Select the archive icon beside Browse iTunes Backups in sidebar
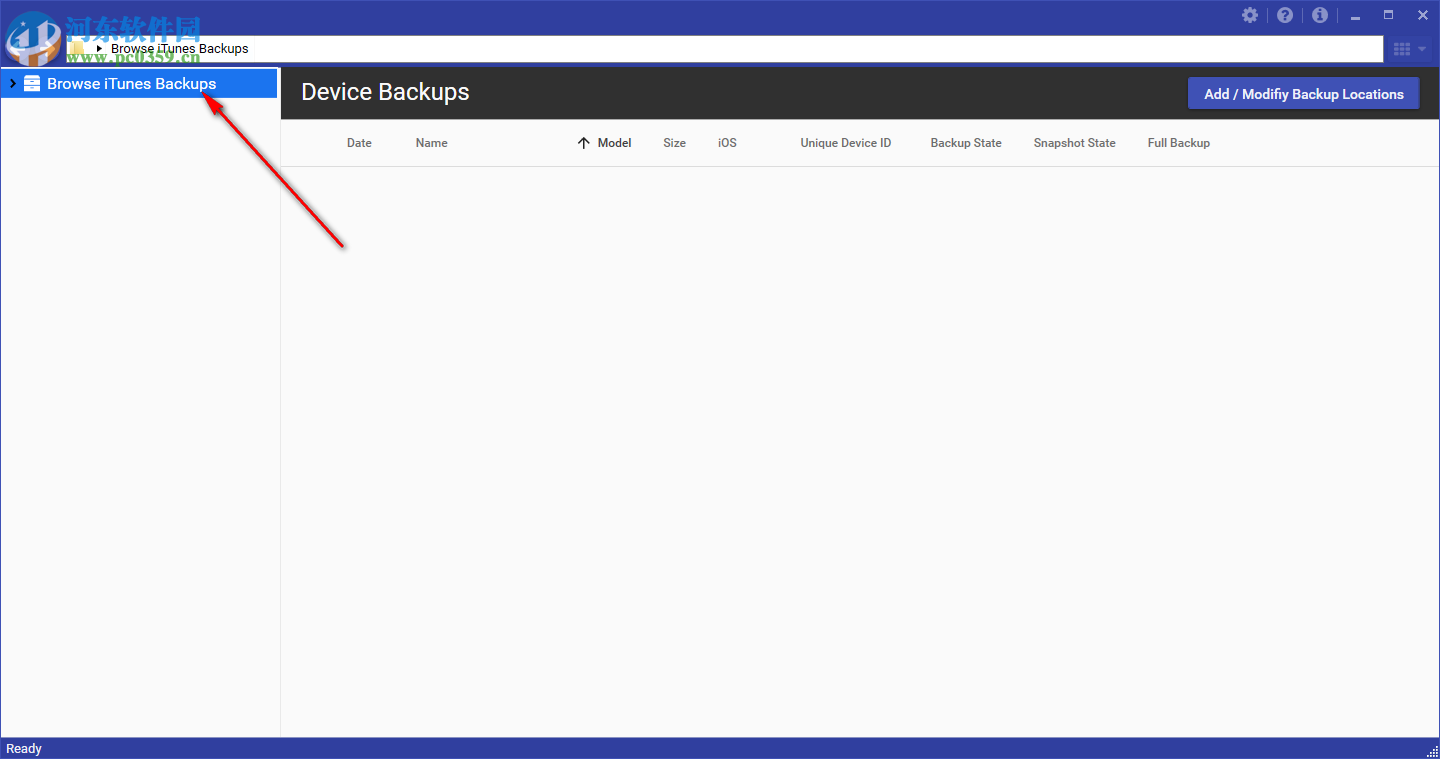The image size is (1440, 759). (32, 84)
